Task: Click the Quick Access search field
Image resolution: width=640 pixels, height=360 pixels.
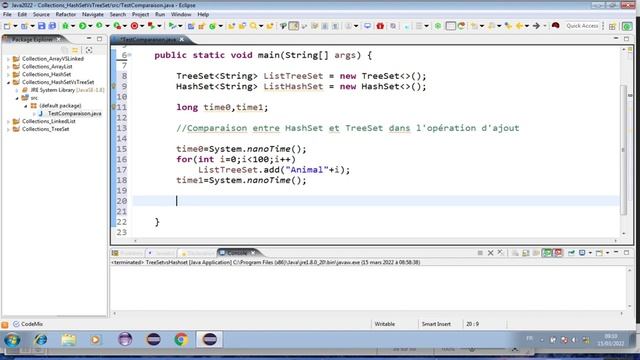Action: 582,26
